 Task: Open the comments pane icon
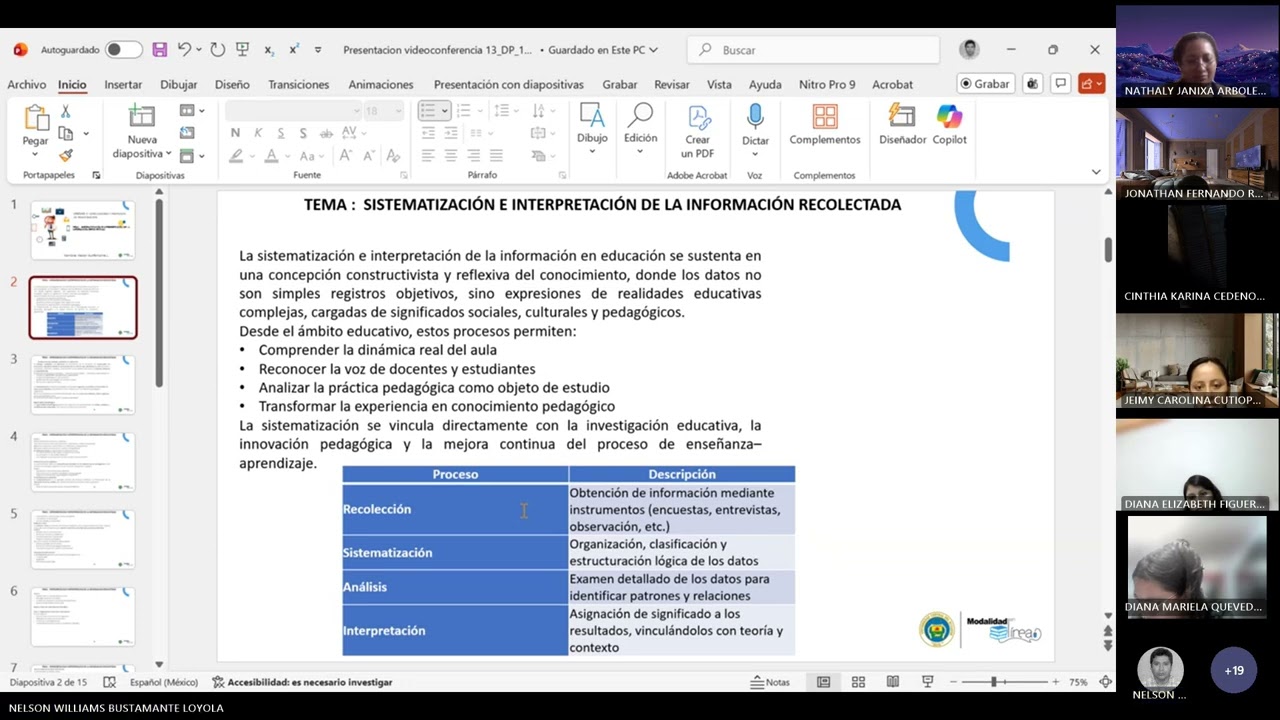click(x=1061, y=84)
